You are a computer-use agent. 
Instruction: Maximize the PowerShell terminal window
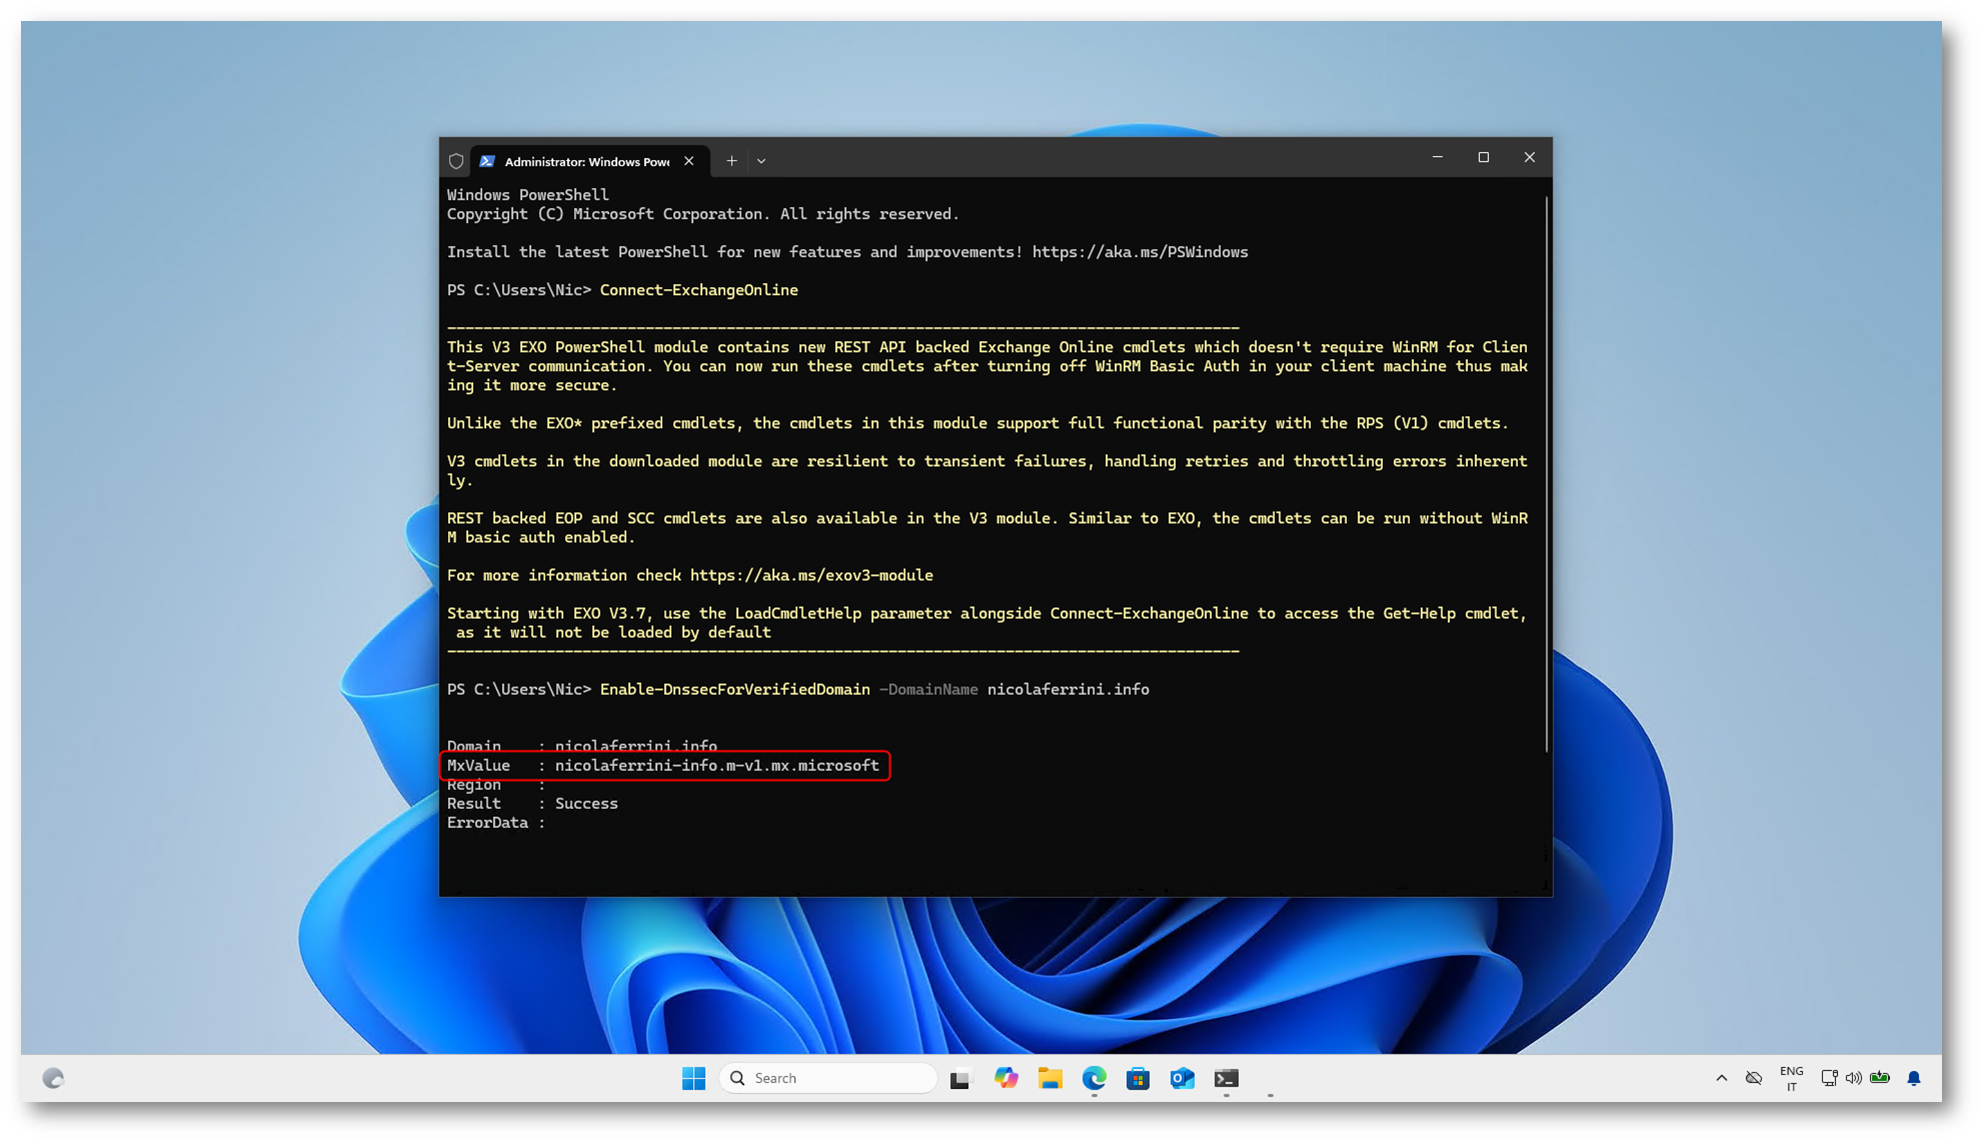point(1483,158)
